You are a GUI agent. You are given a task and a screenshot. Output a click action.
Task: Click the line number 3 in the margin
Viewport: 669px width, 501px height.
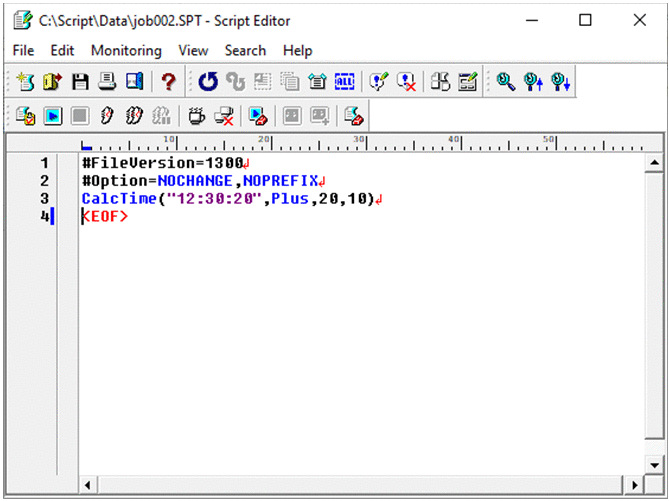coord(44,199)
